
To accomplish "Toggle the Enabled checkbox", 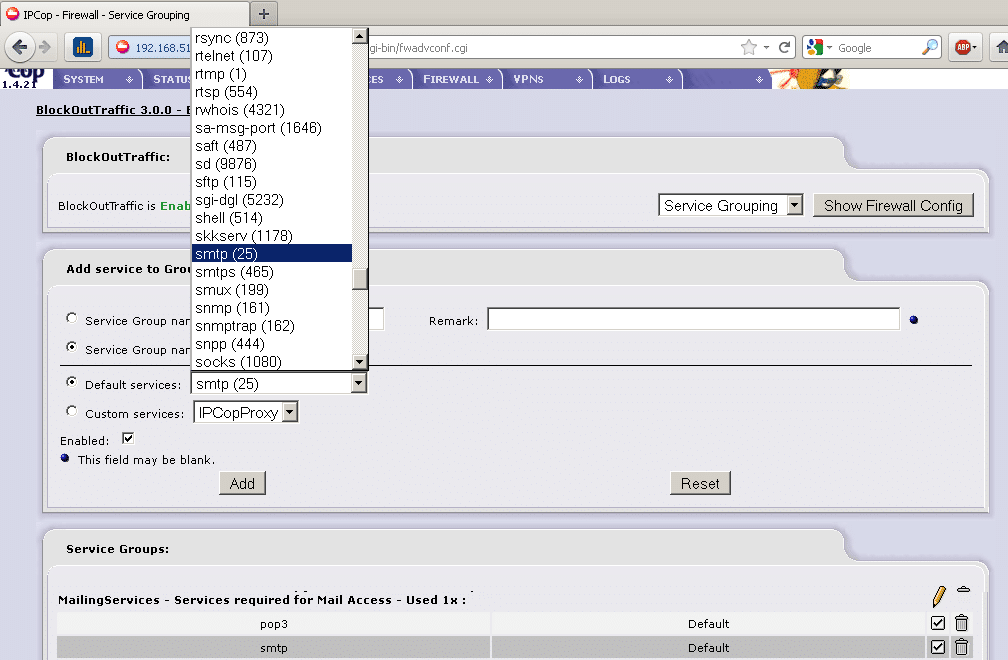I will tap(127, 438).
